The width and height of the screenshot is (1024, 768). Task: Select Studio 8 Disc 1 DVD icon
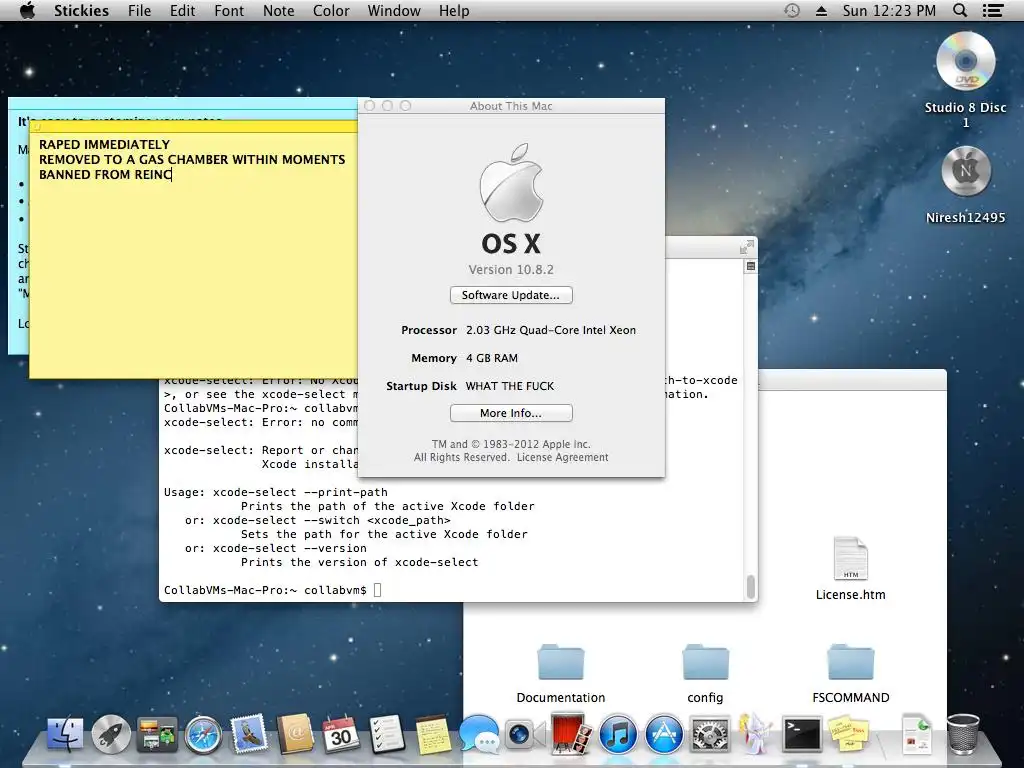click(x=965, y=61)
